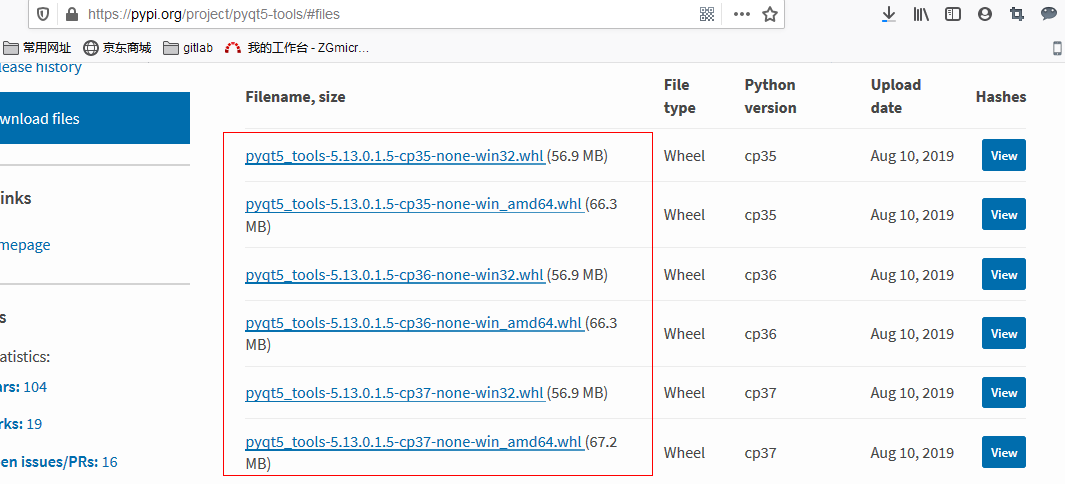Screen dimensions: 1065x484
Task: Open the Library bookshelf icon
Action: 921,14
